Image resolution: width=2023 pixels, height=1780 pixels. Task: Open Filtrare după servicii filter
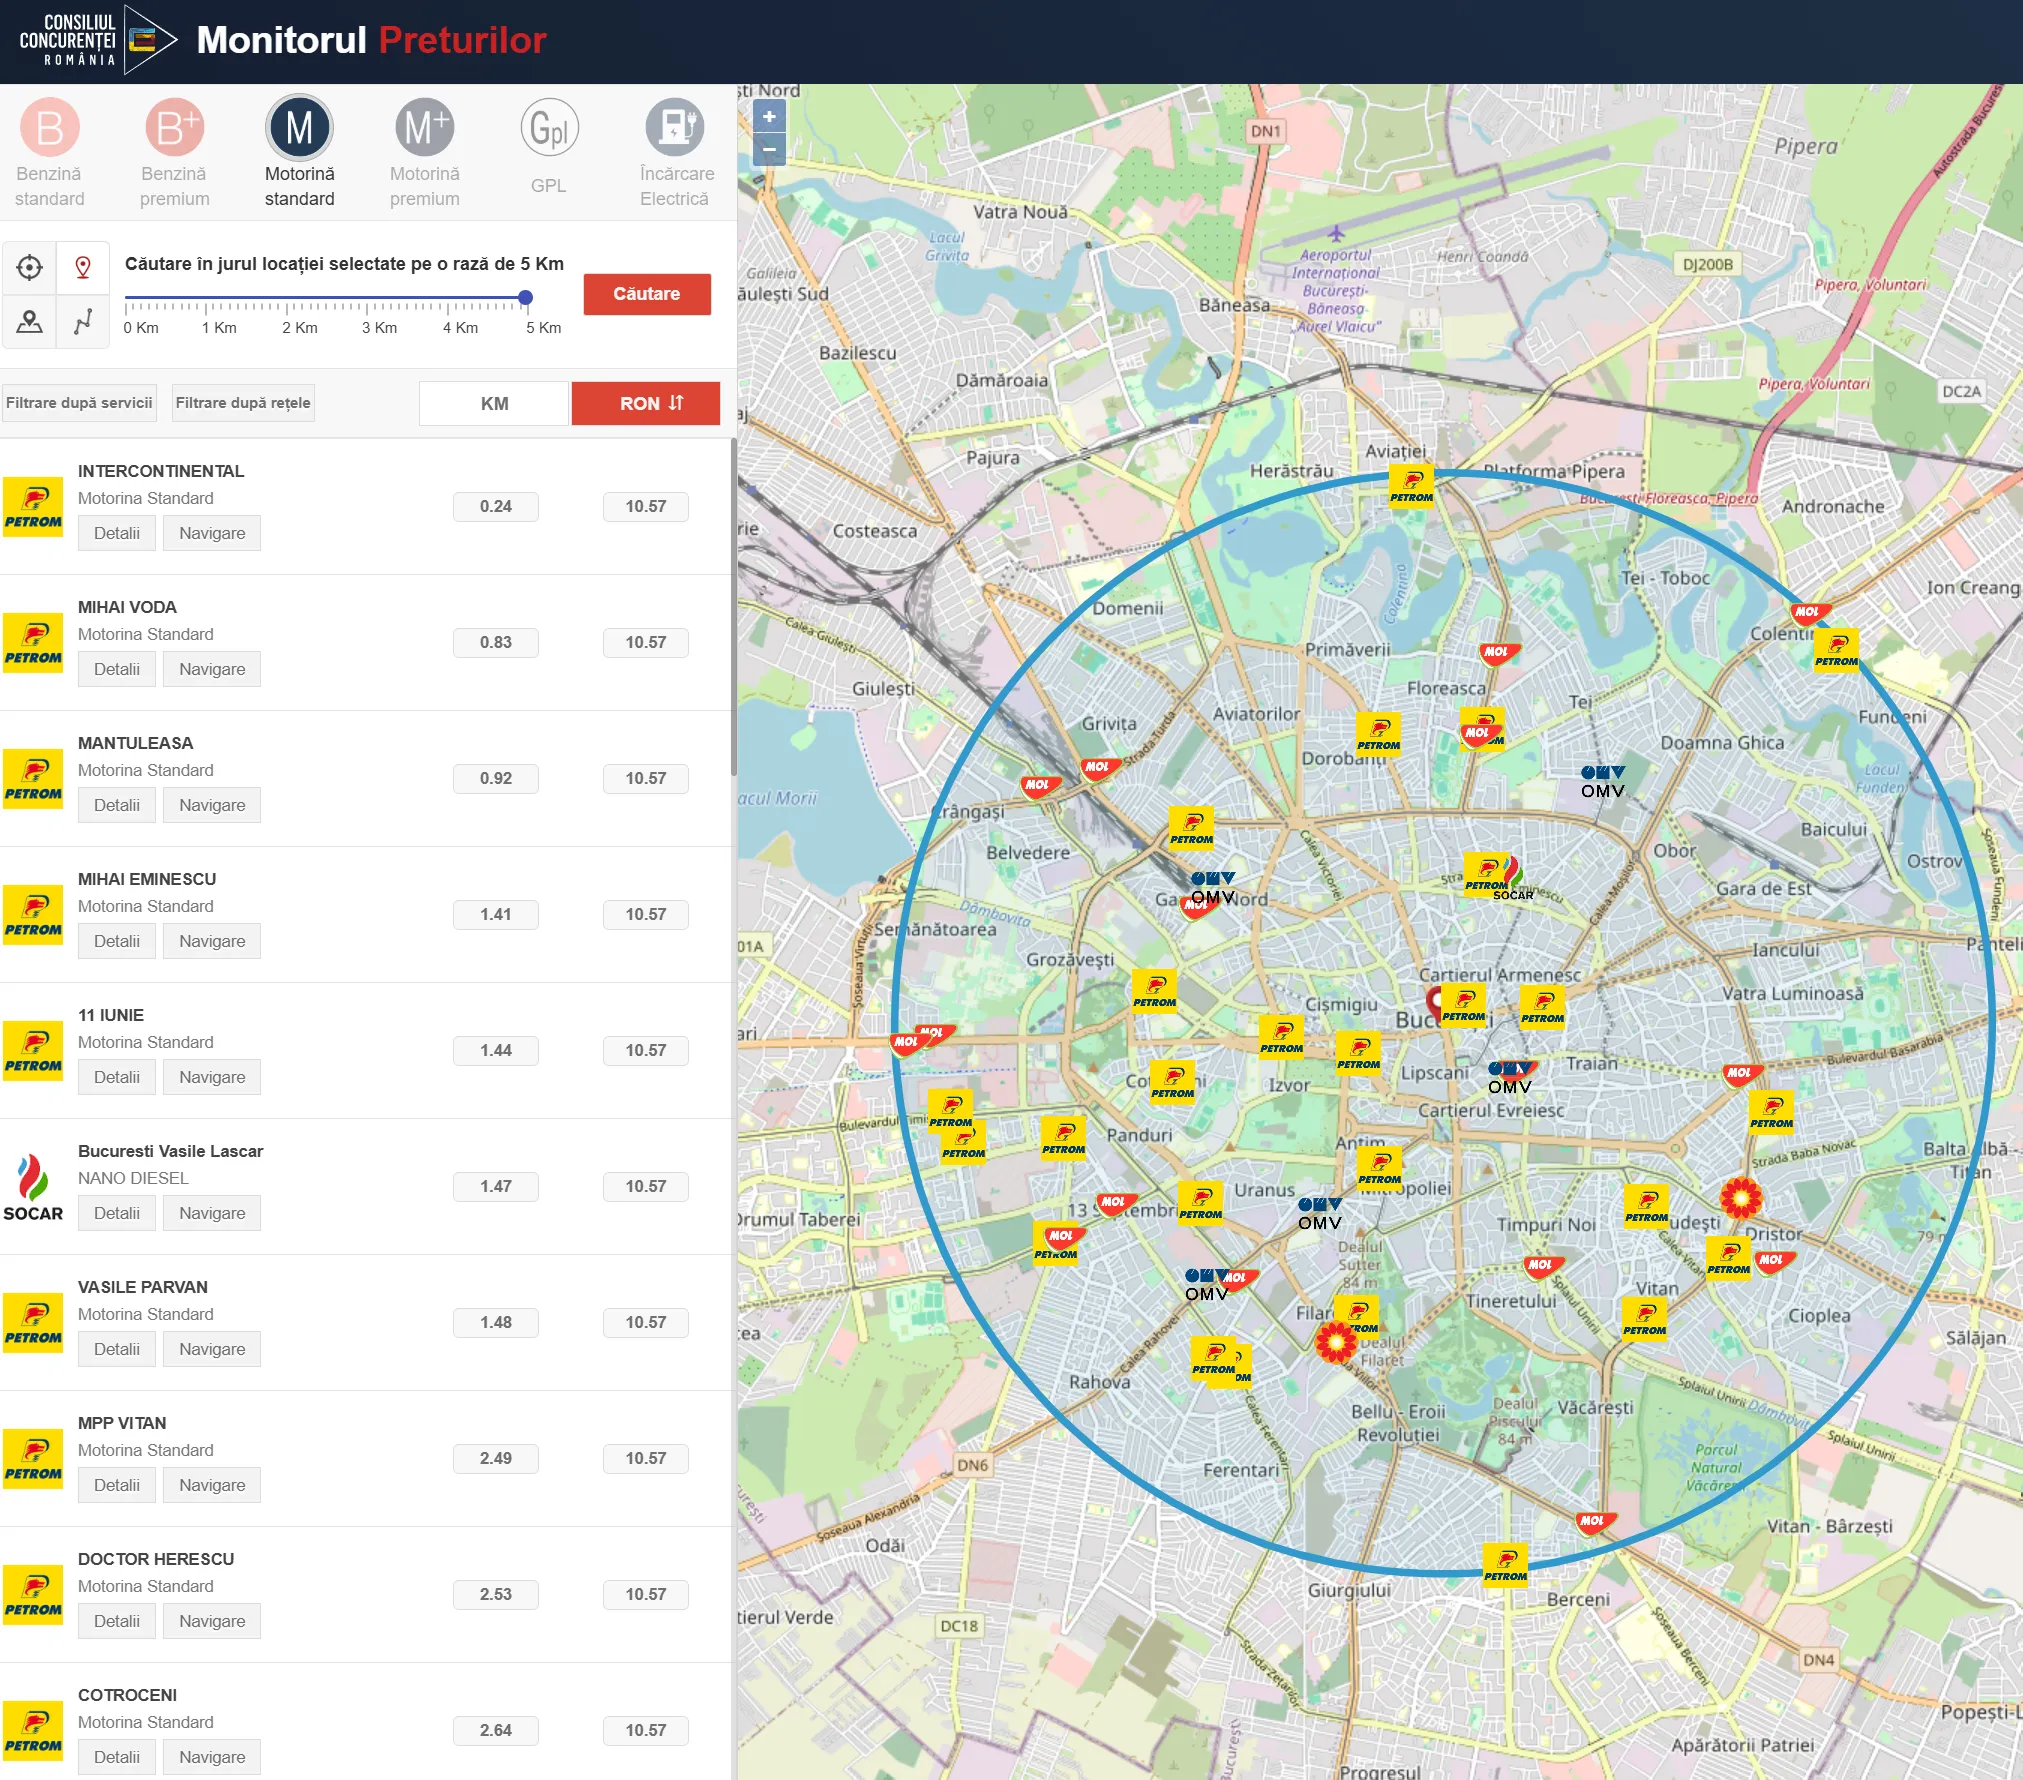[79, 403]
